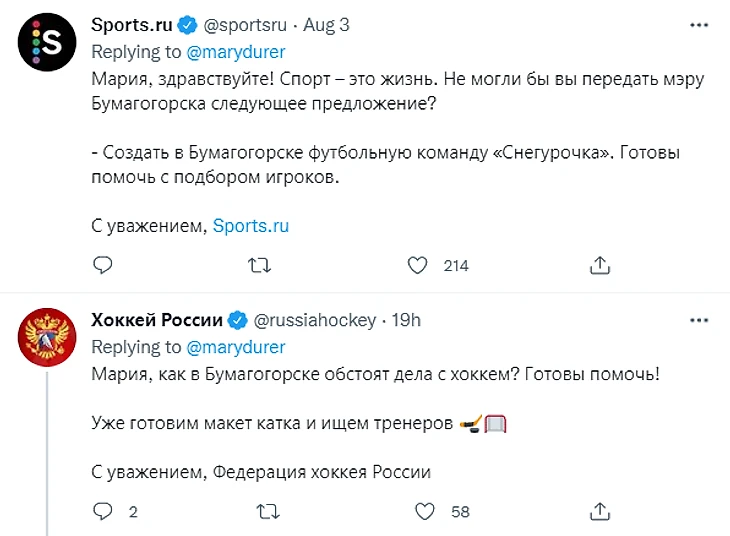Open @marydurer mention in Sports.ru reply

click(x=235, y=52)
